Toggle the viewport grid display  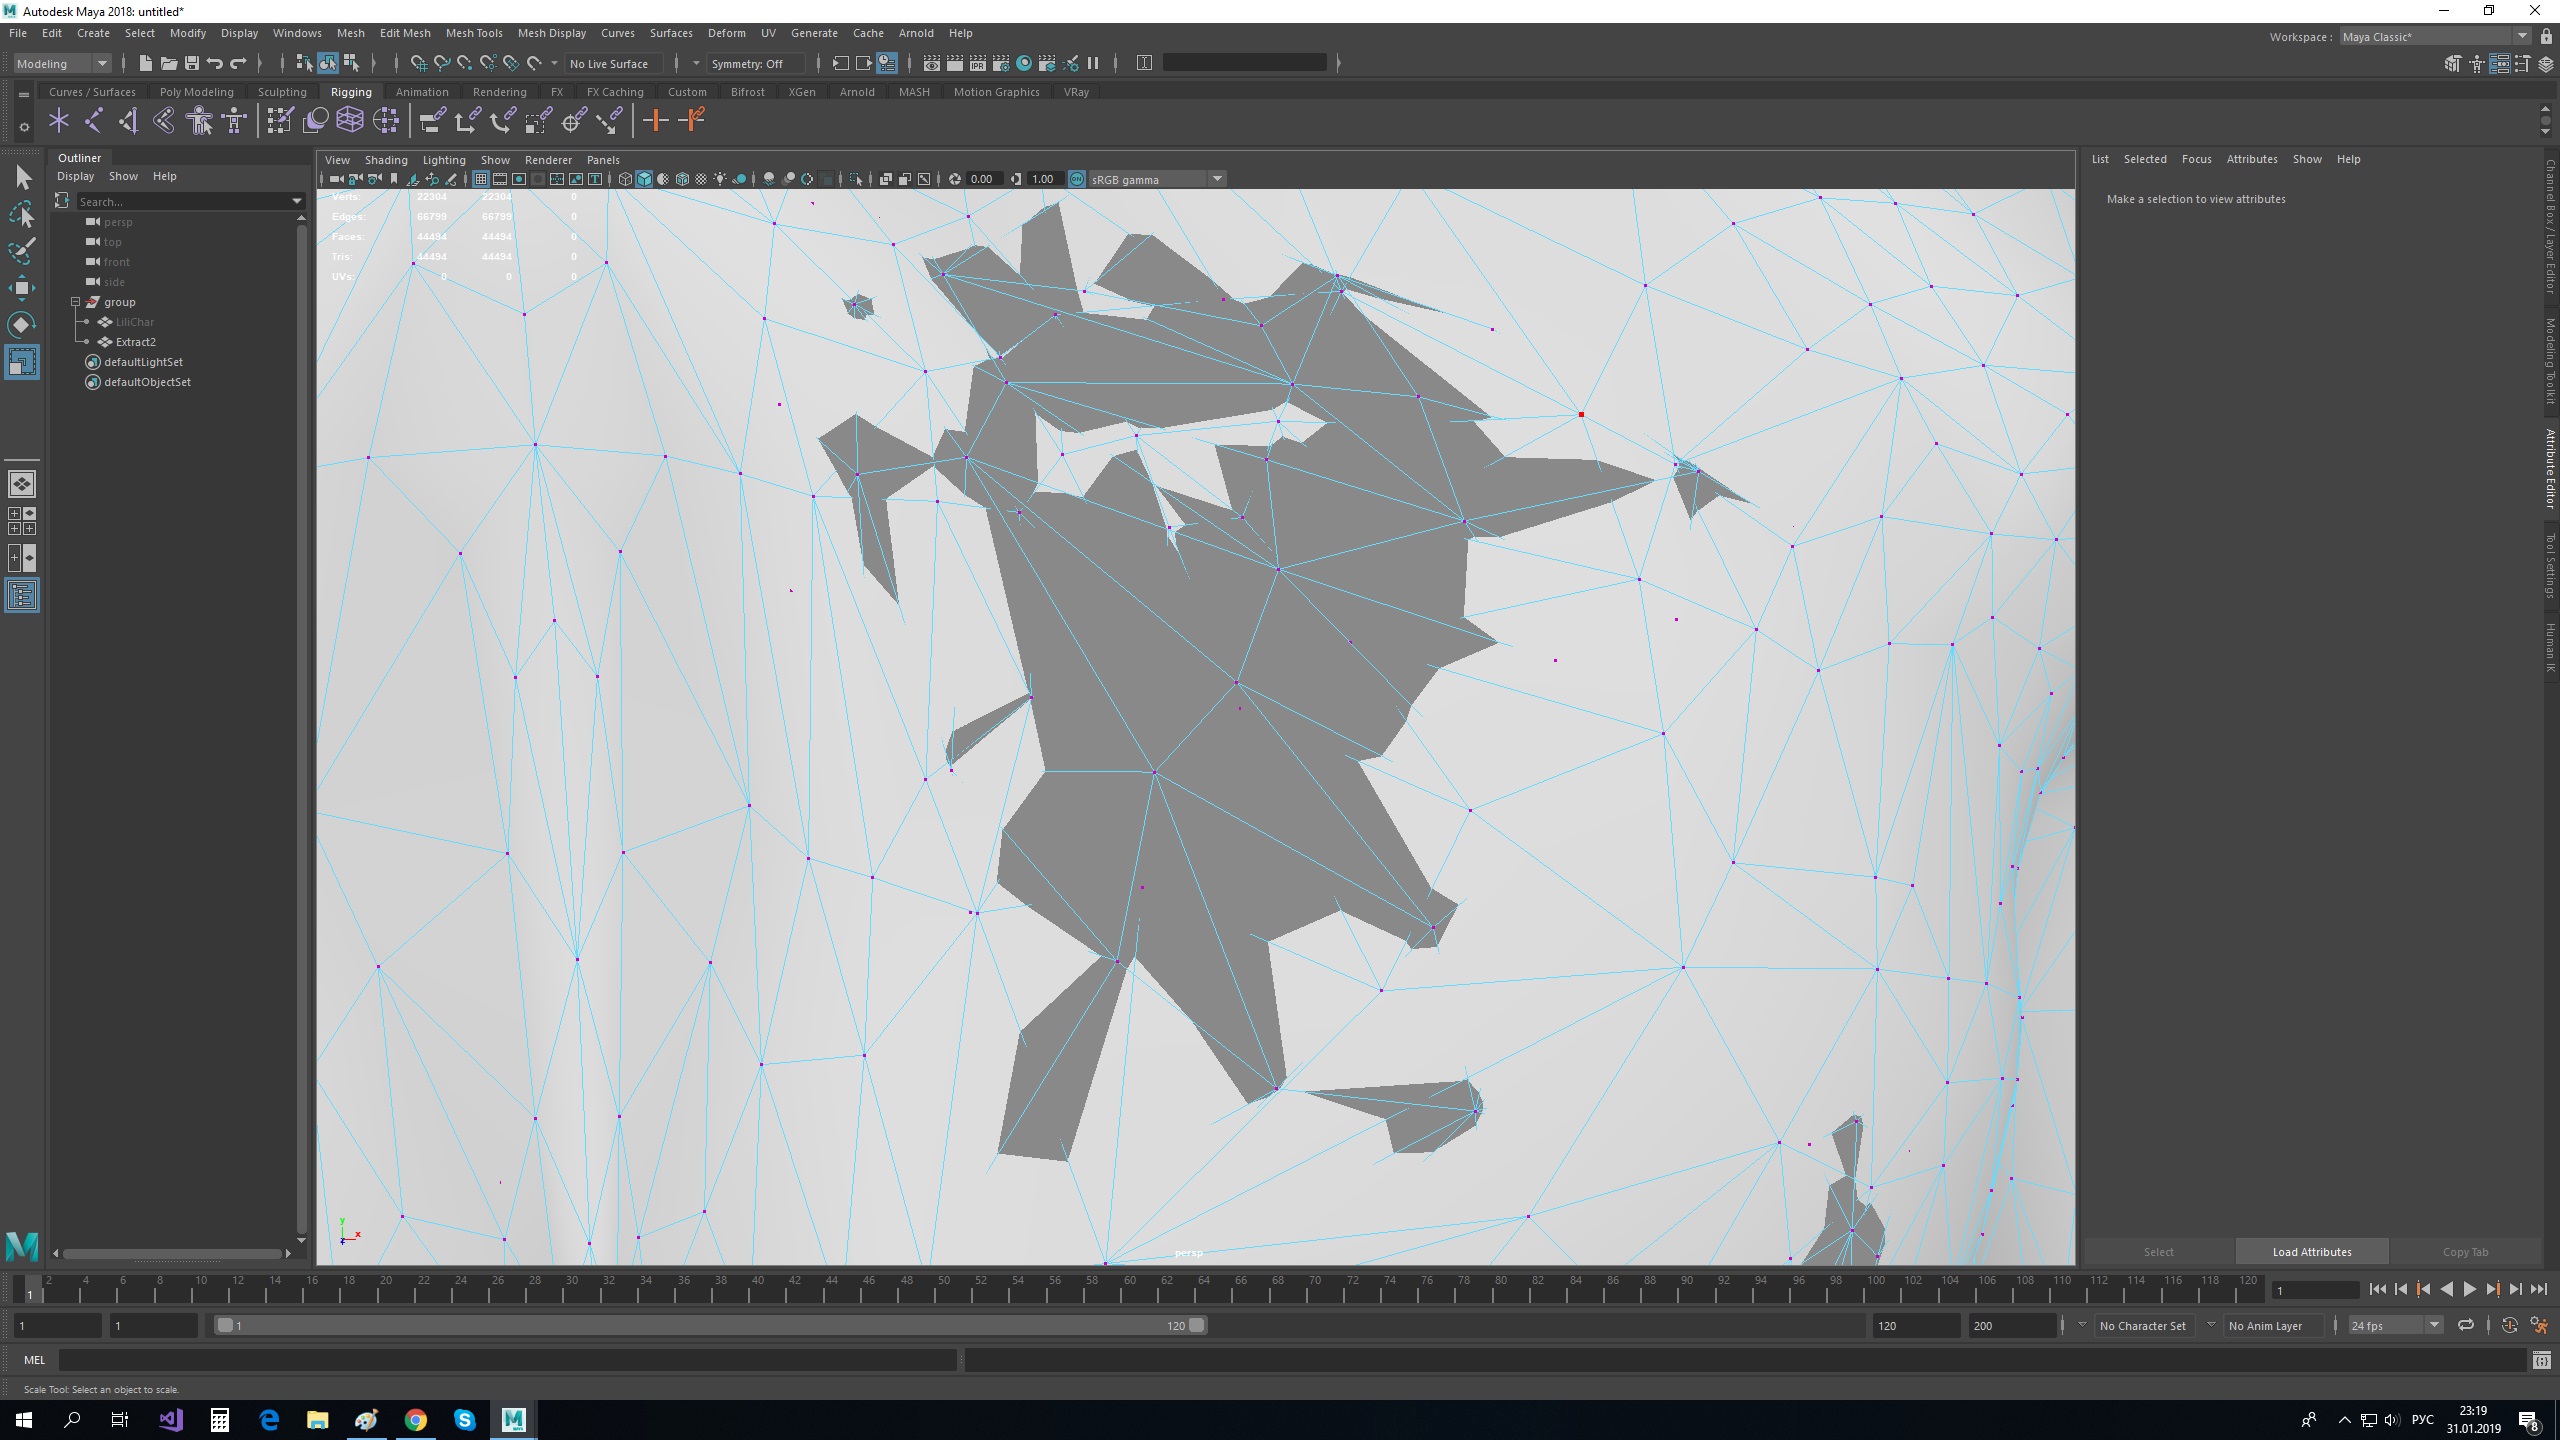click(480, 179)
